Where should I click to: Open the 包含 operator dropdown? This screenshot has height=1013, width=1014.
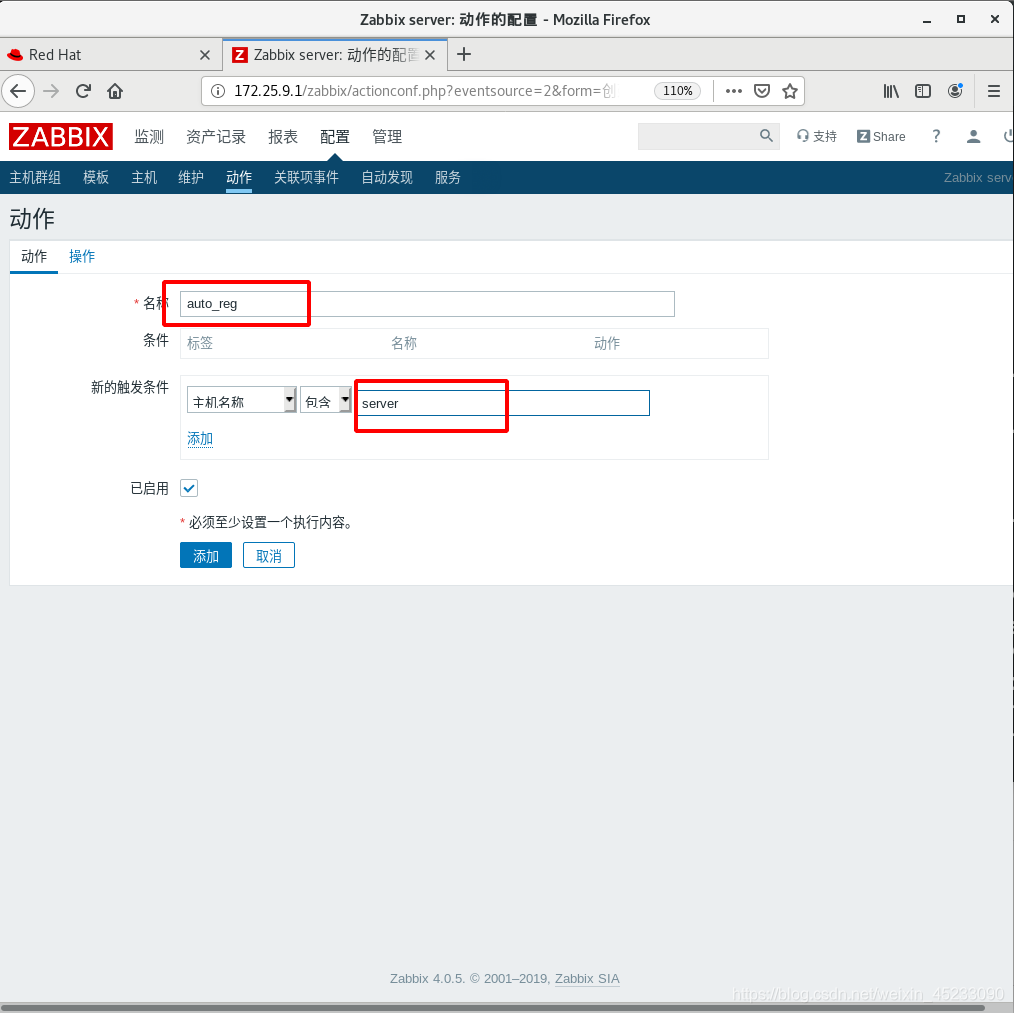325,400
